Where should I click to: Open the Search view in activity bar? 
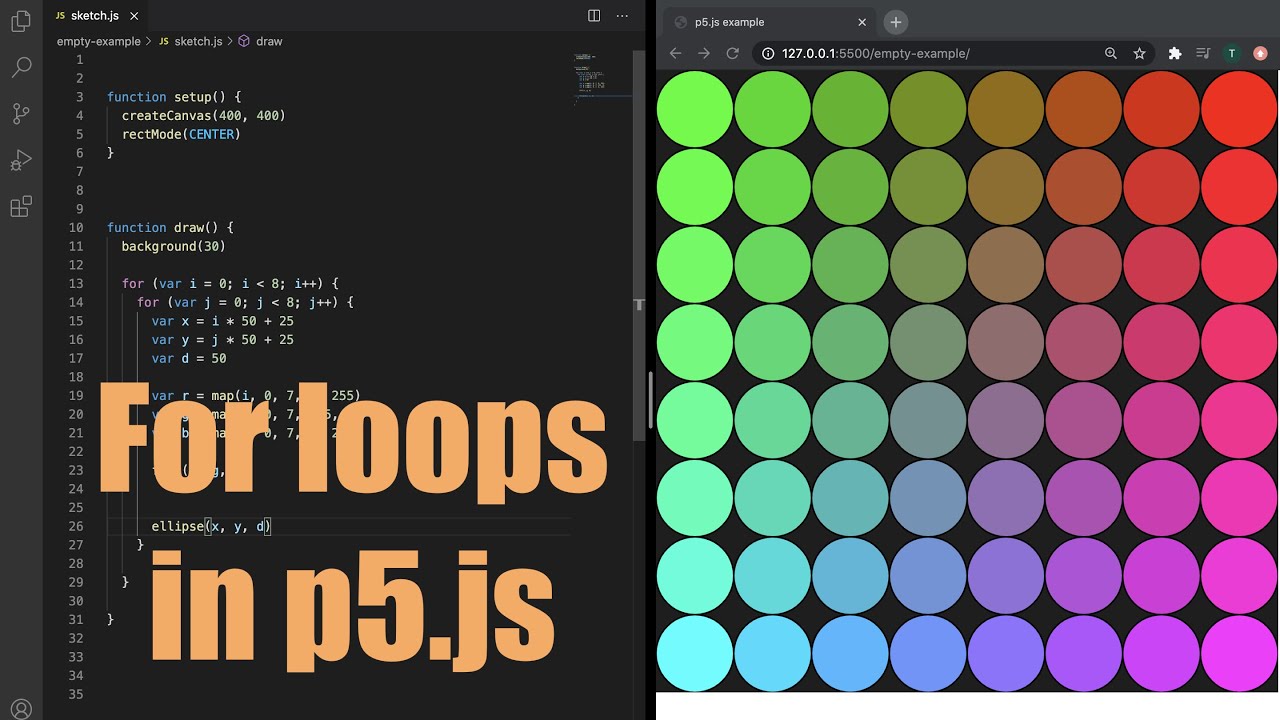[x=20, y=67]
